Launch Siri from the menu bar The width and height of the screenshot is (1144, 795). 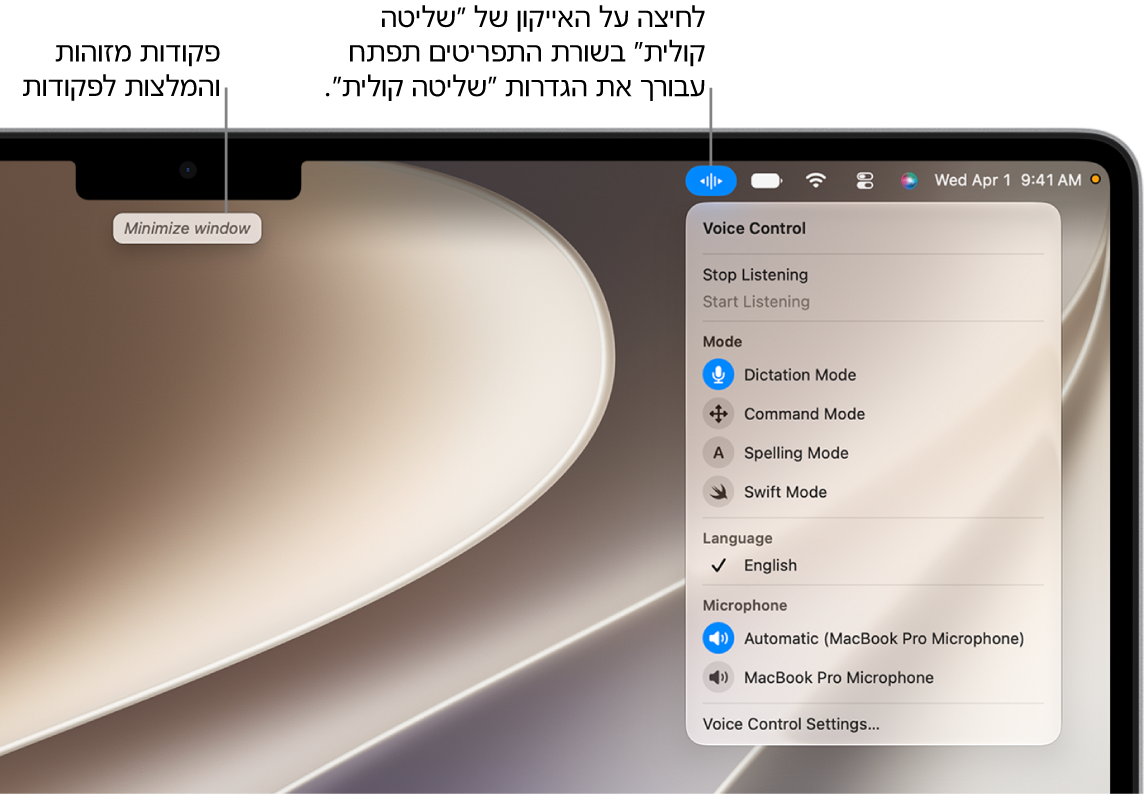(909, 180)
